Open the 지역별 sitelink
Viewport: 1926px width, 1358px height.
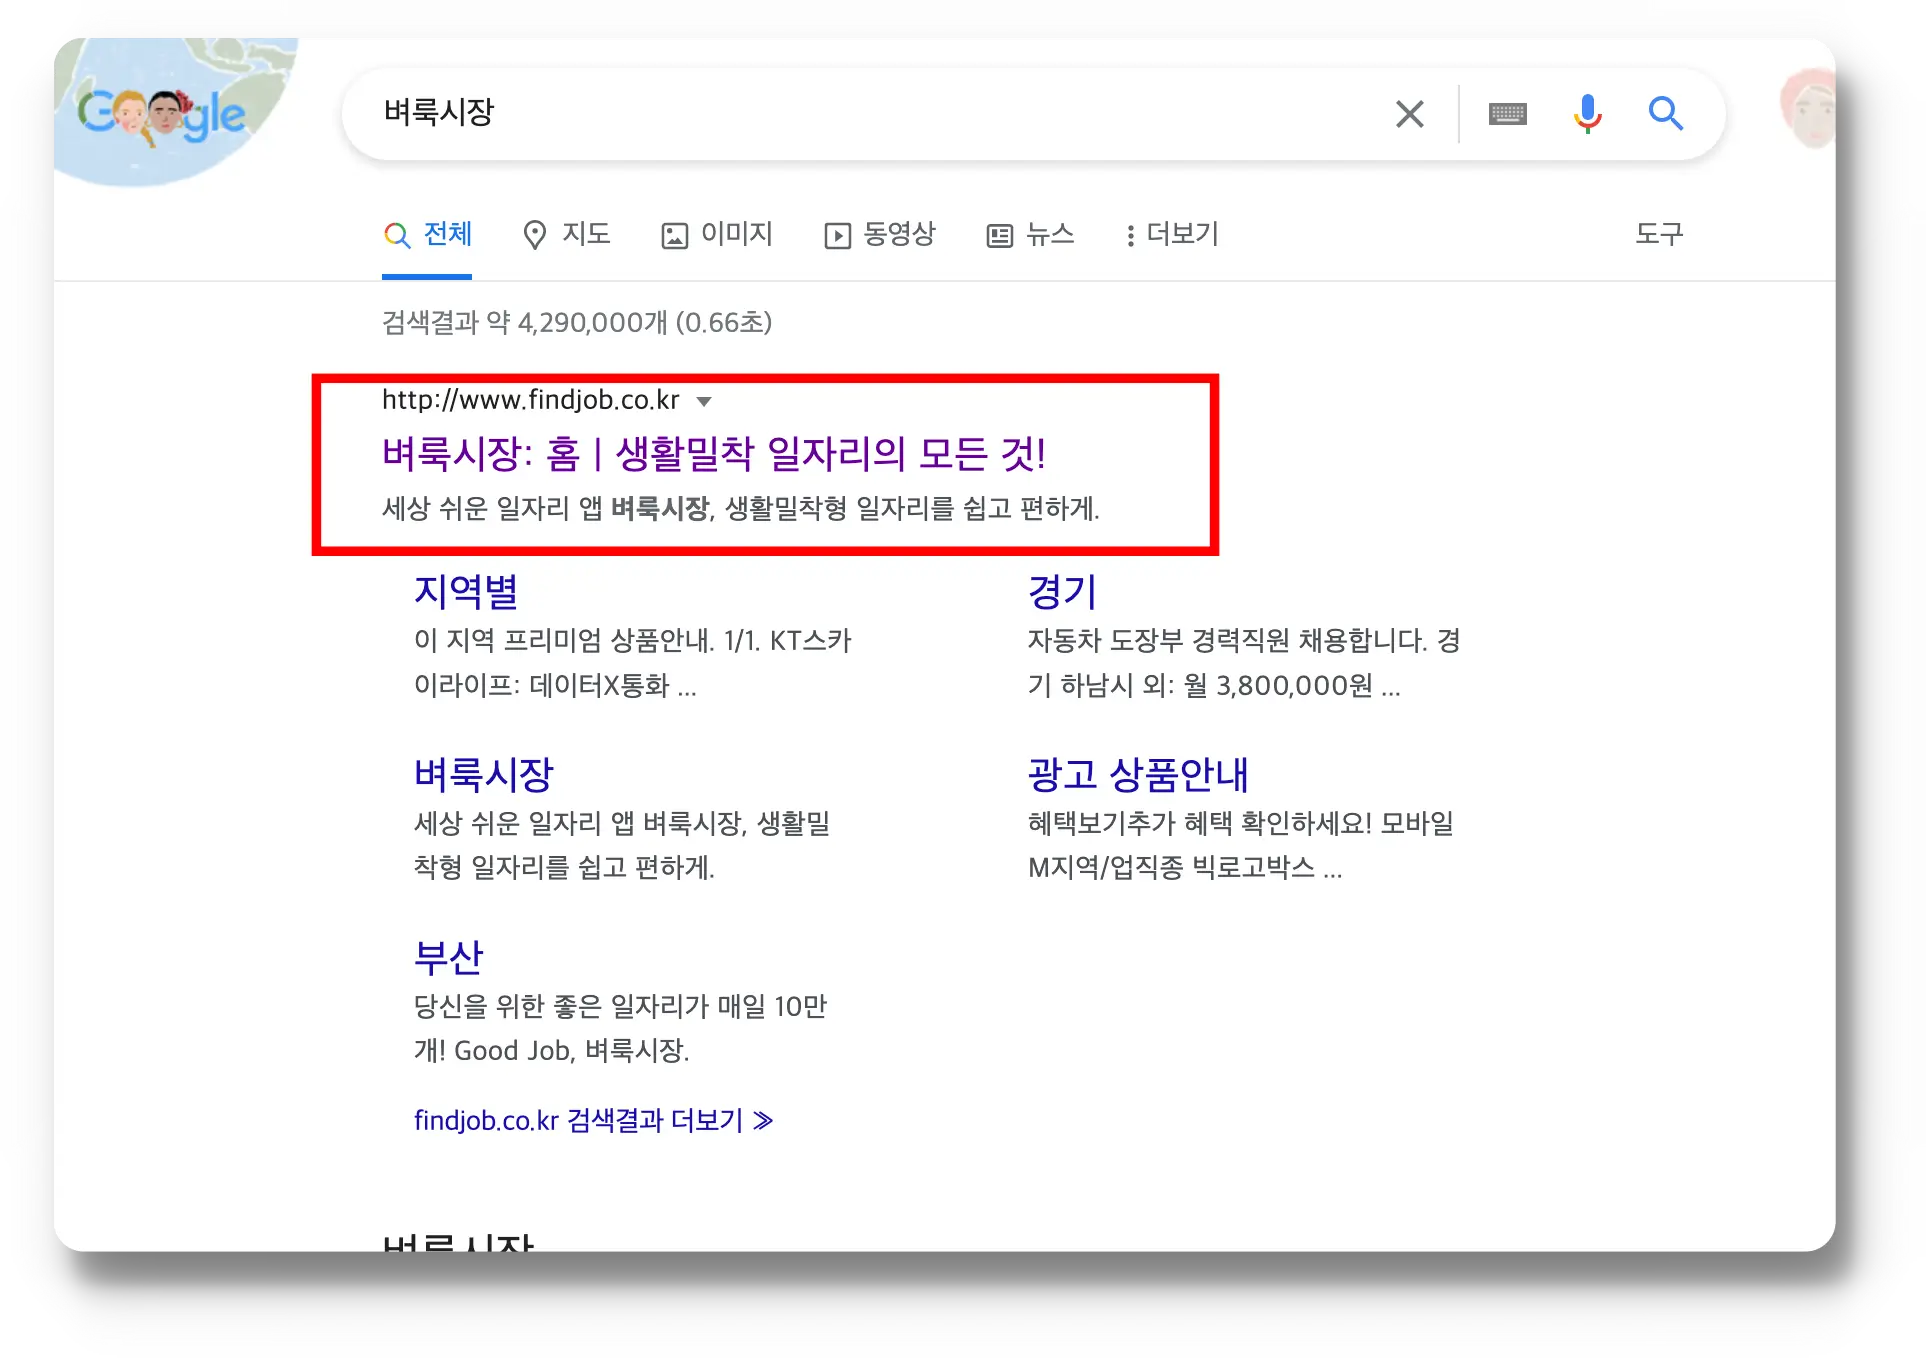466,591
